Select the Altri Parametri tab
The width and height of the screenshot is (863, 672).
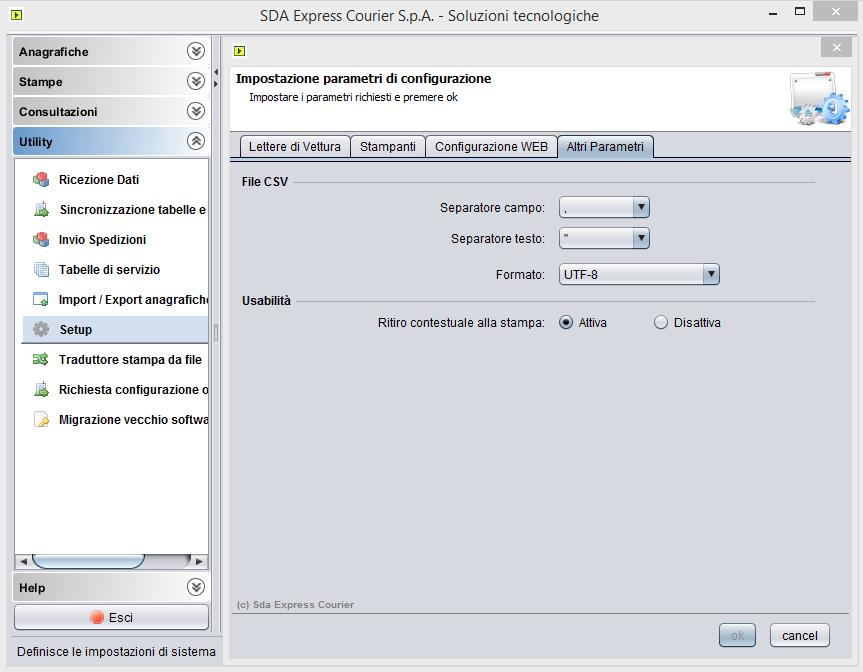[x=605, y=147]
